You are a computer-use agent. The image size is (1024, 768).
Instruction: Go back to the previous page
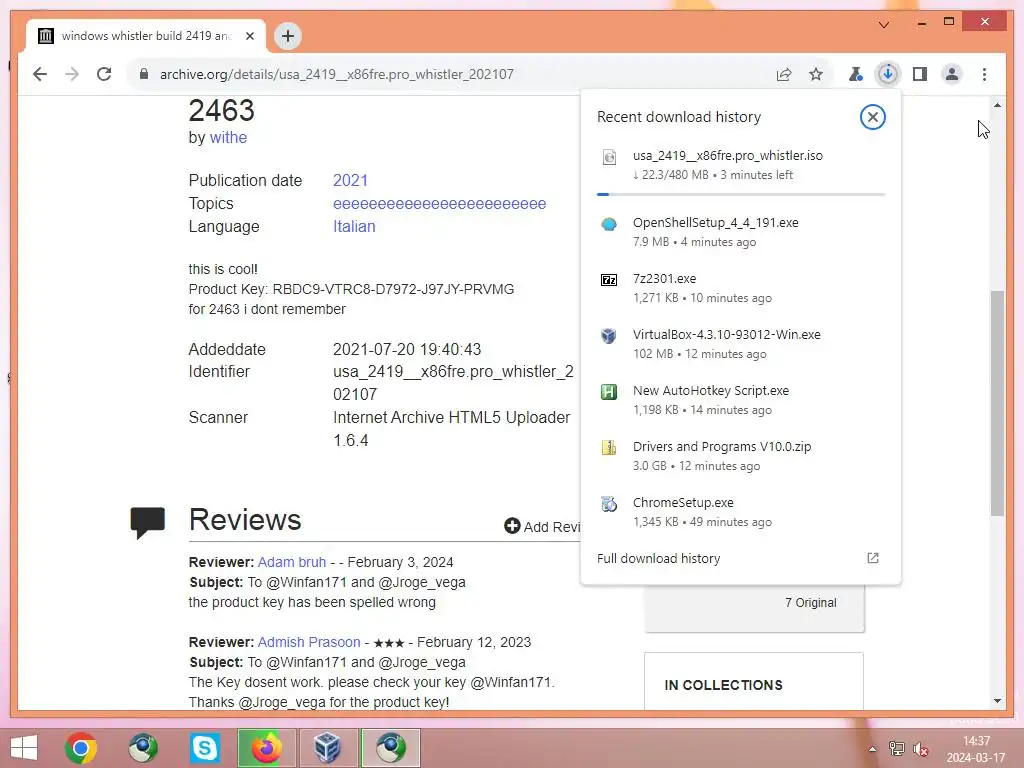[40, 74]
